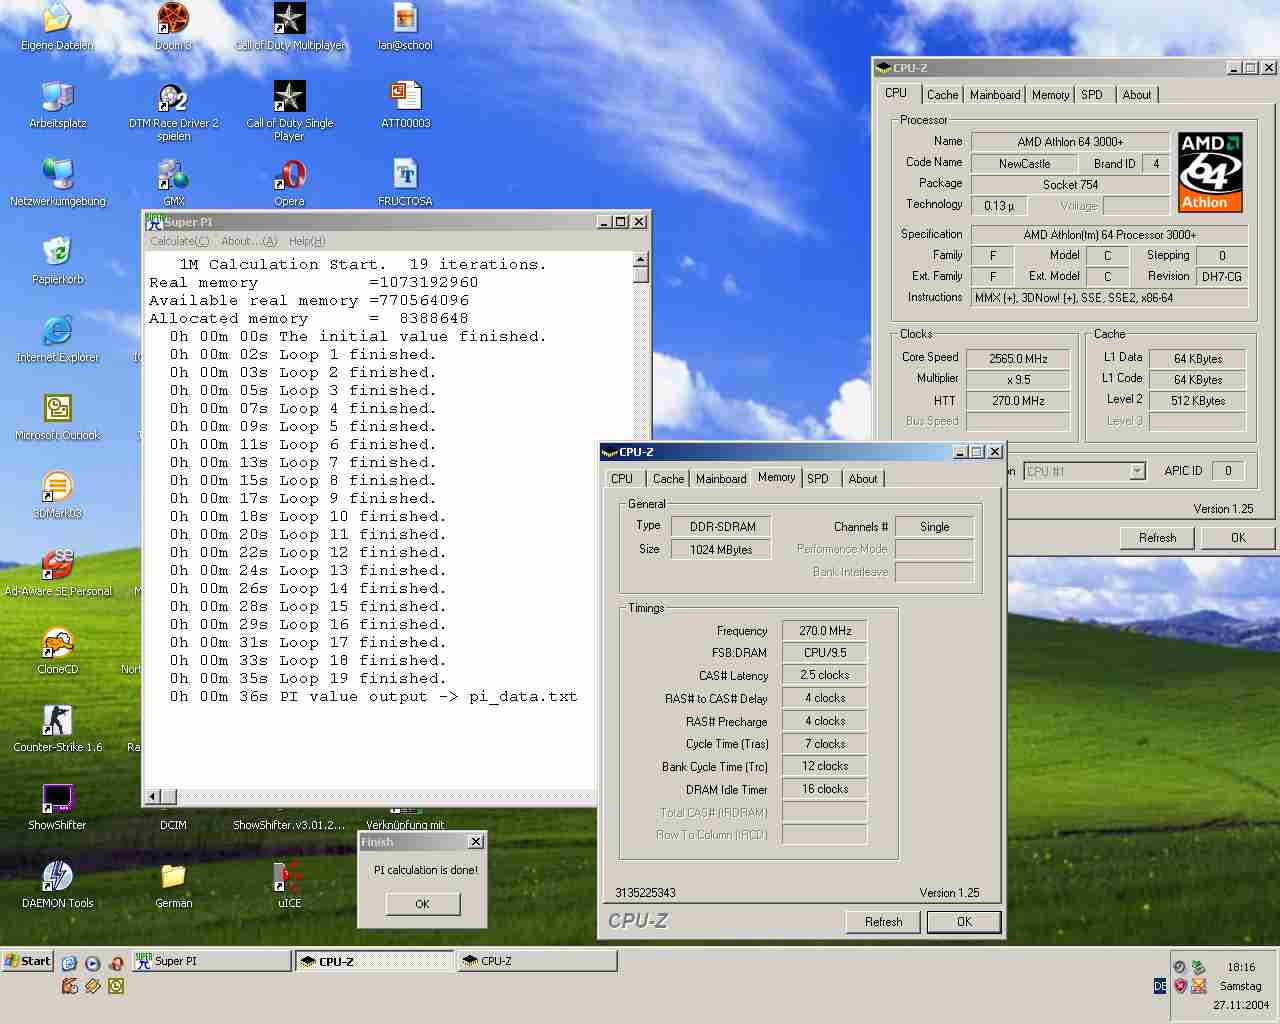The image size is (1280, 1024).
Task: Click the AMD Athlon 64 logo
Action: tap(1209, 172)
